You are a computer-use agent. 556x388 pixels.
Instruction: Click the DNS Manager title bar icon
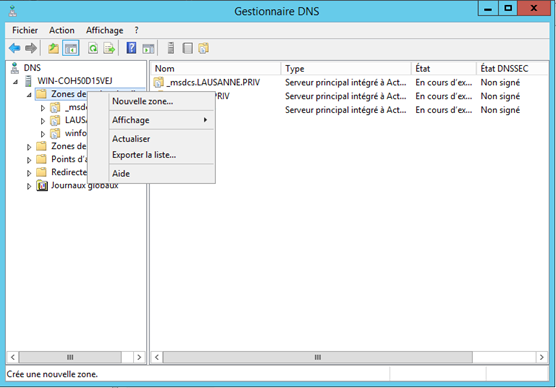click(13, 11)
